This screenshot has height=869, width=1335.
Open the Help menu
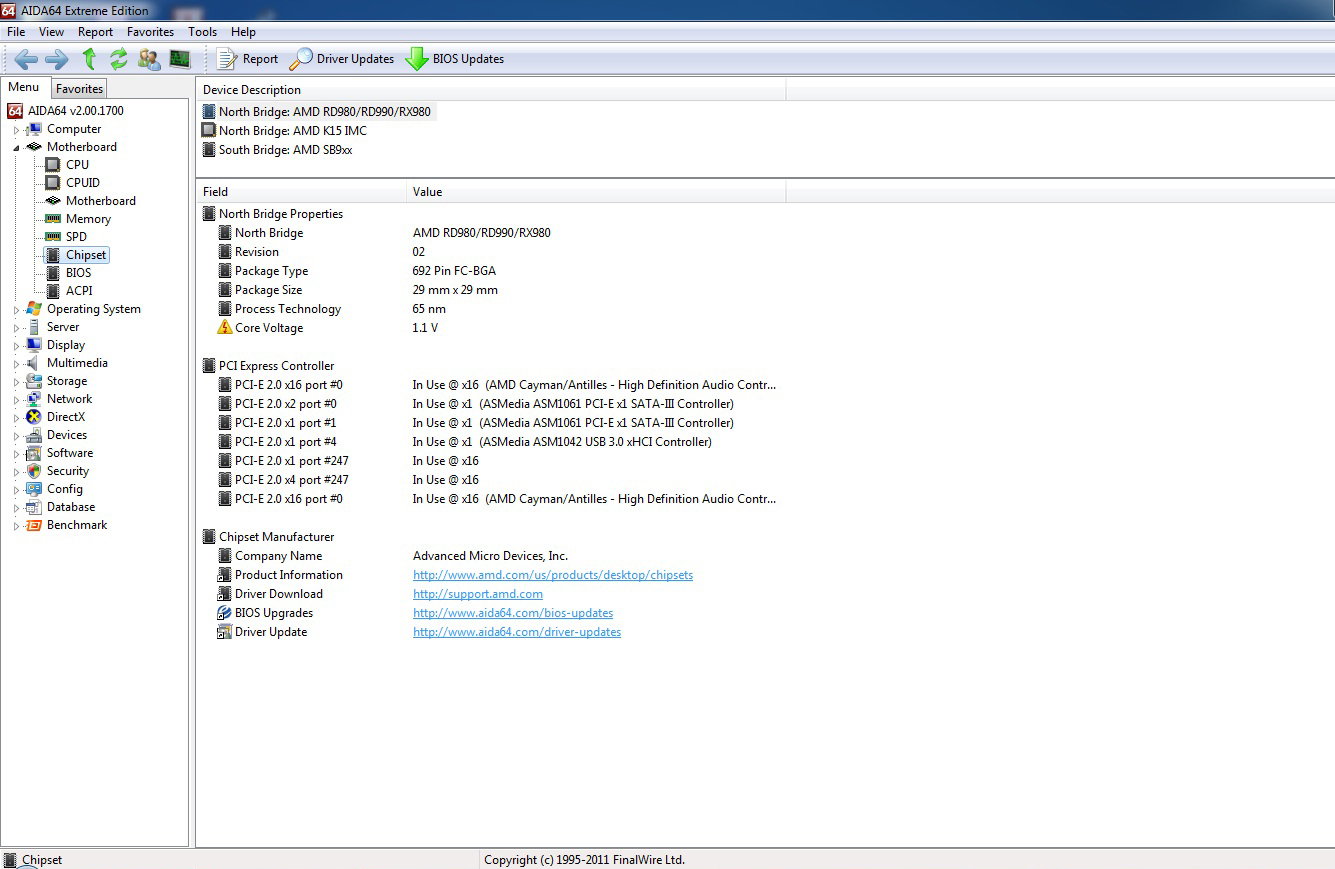point(243,32)
